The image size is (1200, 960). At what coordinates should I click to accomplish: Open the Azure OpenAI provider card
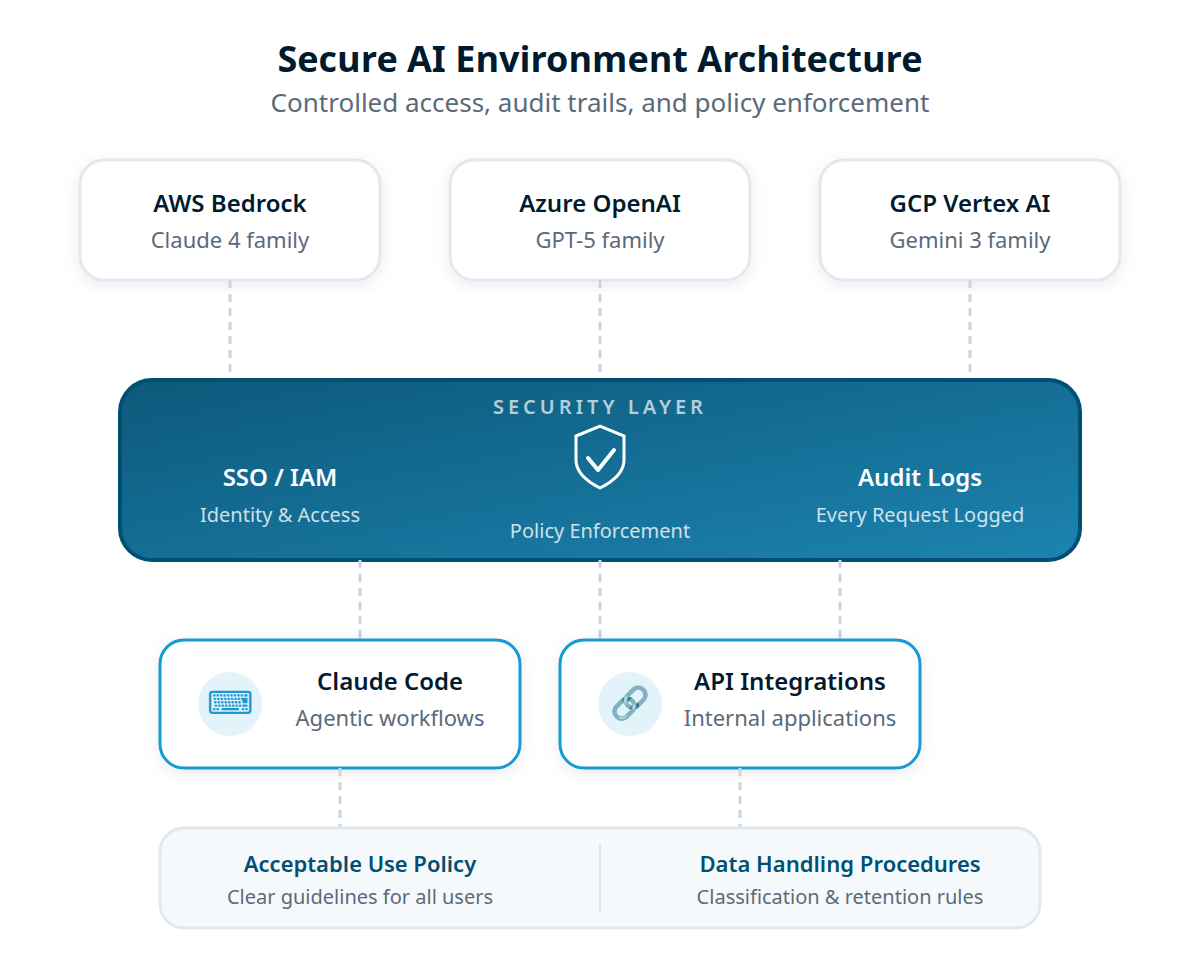click(x=600, y=219)
